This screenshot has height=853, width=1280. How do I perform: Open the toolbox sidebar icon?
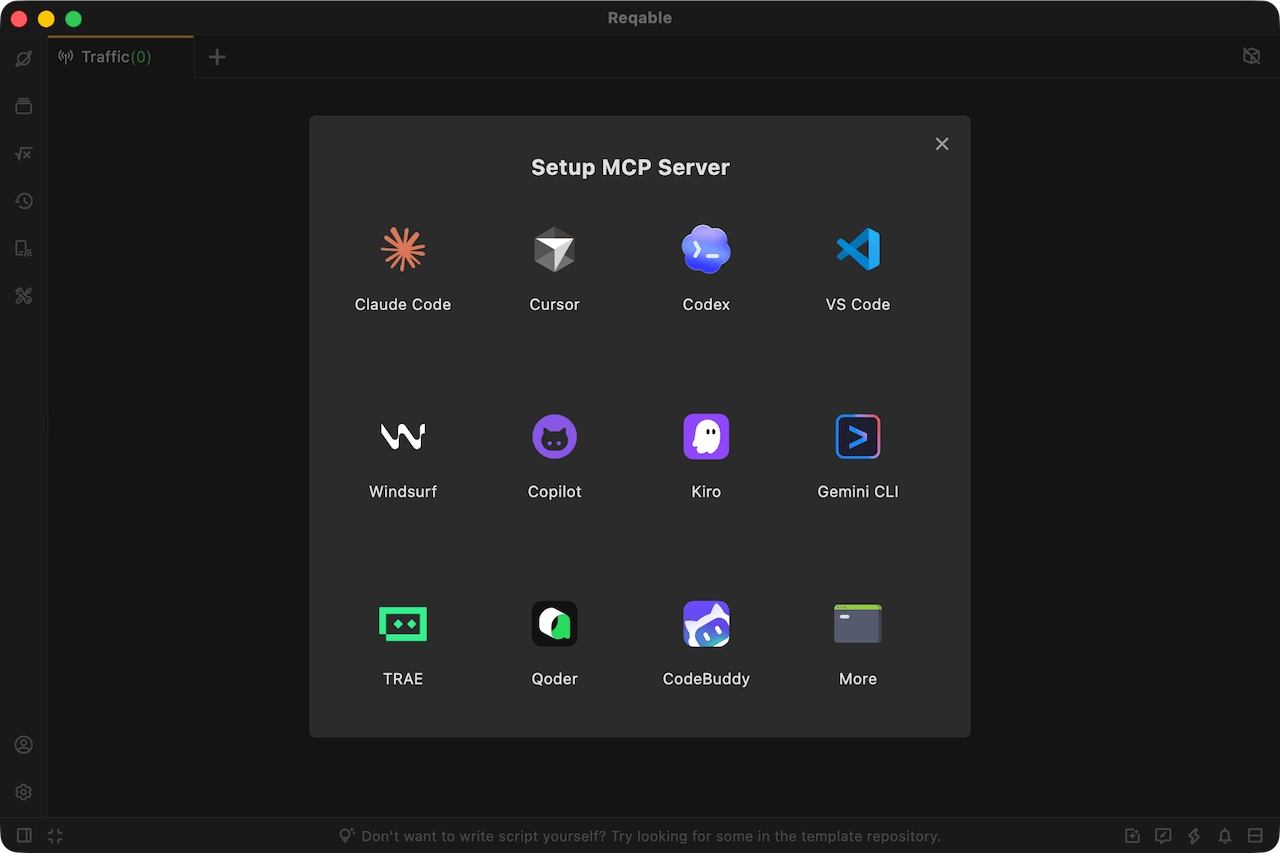click(x=24, y=296)
